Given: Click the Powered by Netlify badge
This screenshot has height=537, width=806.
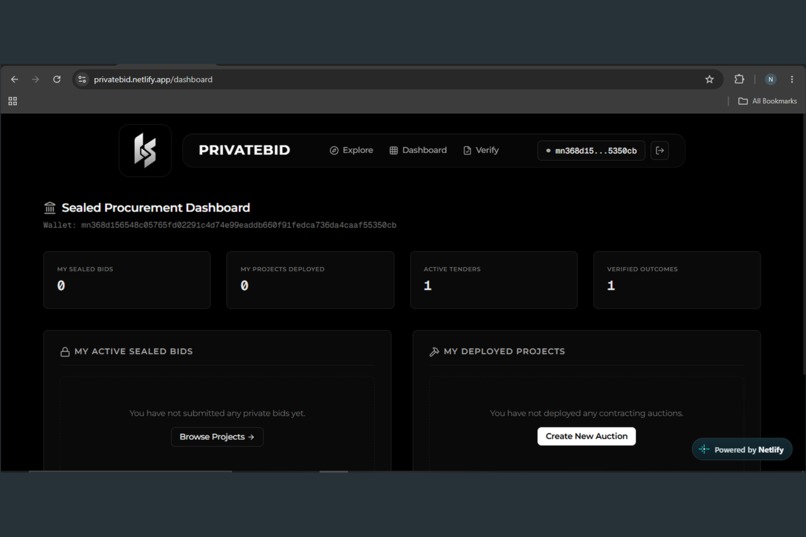Looking at the screenshot, I should tap(742, 450).
